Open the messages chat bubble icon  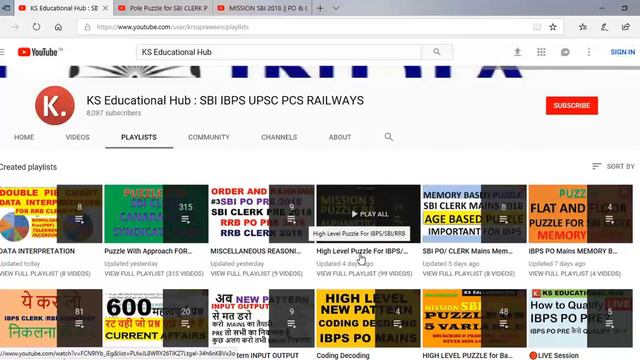click(x=565, y=52)
